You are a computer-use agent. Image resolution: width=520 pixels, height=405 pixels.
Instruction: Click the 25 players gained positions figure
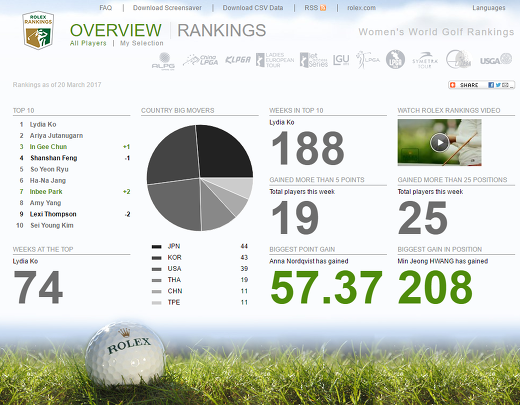tap(423, 218)
